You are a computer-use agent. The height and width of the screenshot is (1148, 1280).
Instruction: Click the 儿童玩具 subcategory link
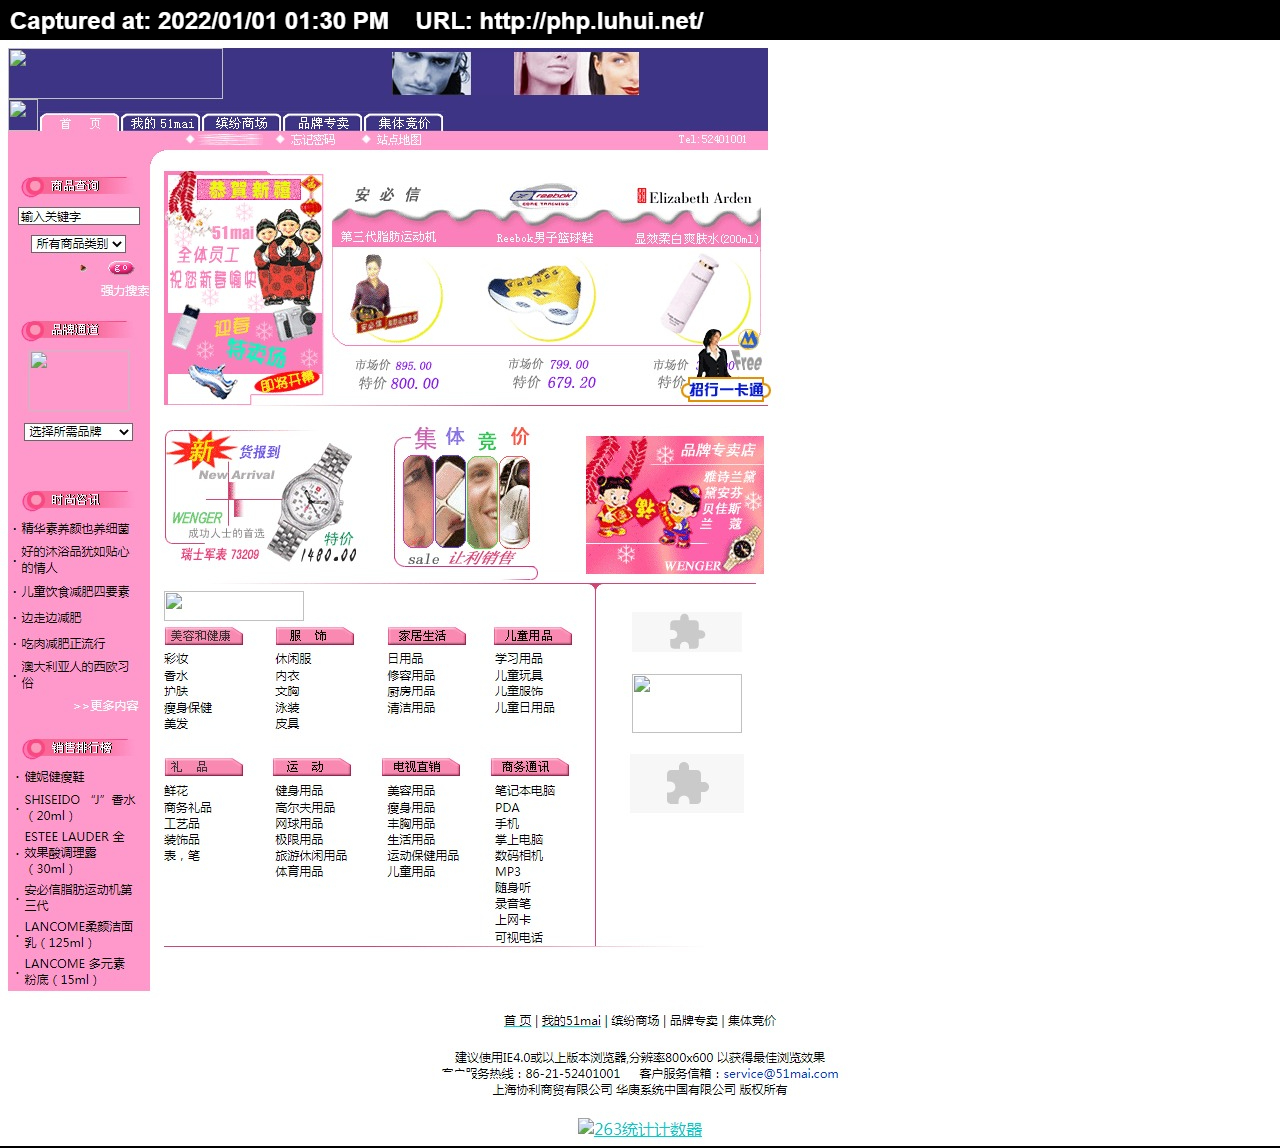click(x=519, y=676)
